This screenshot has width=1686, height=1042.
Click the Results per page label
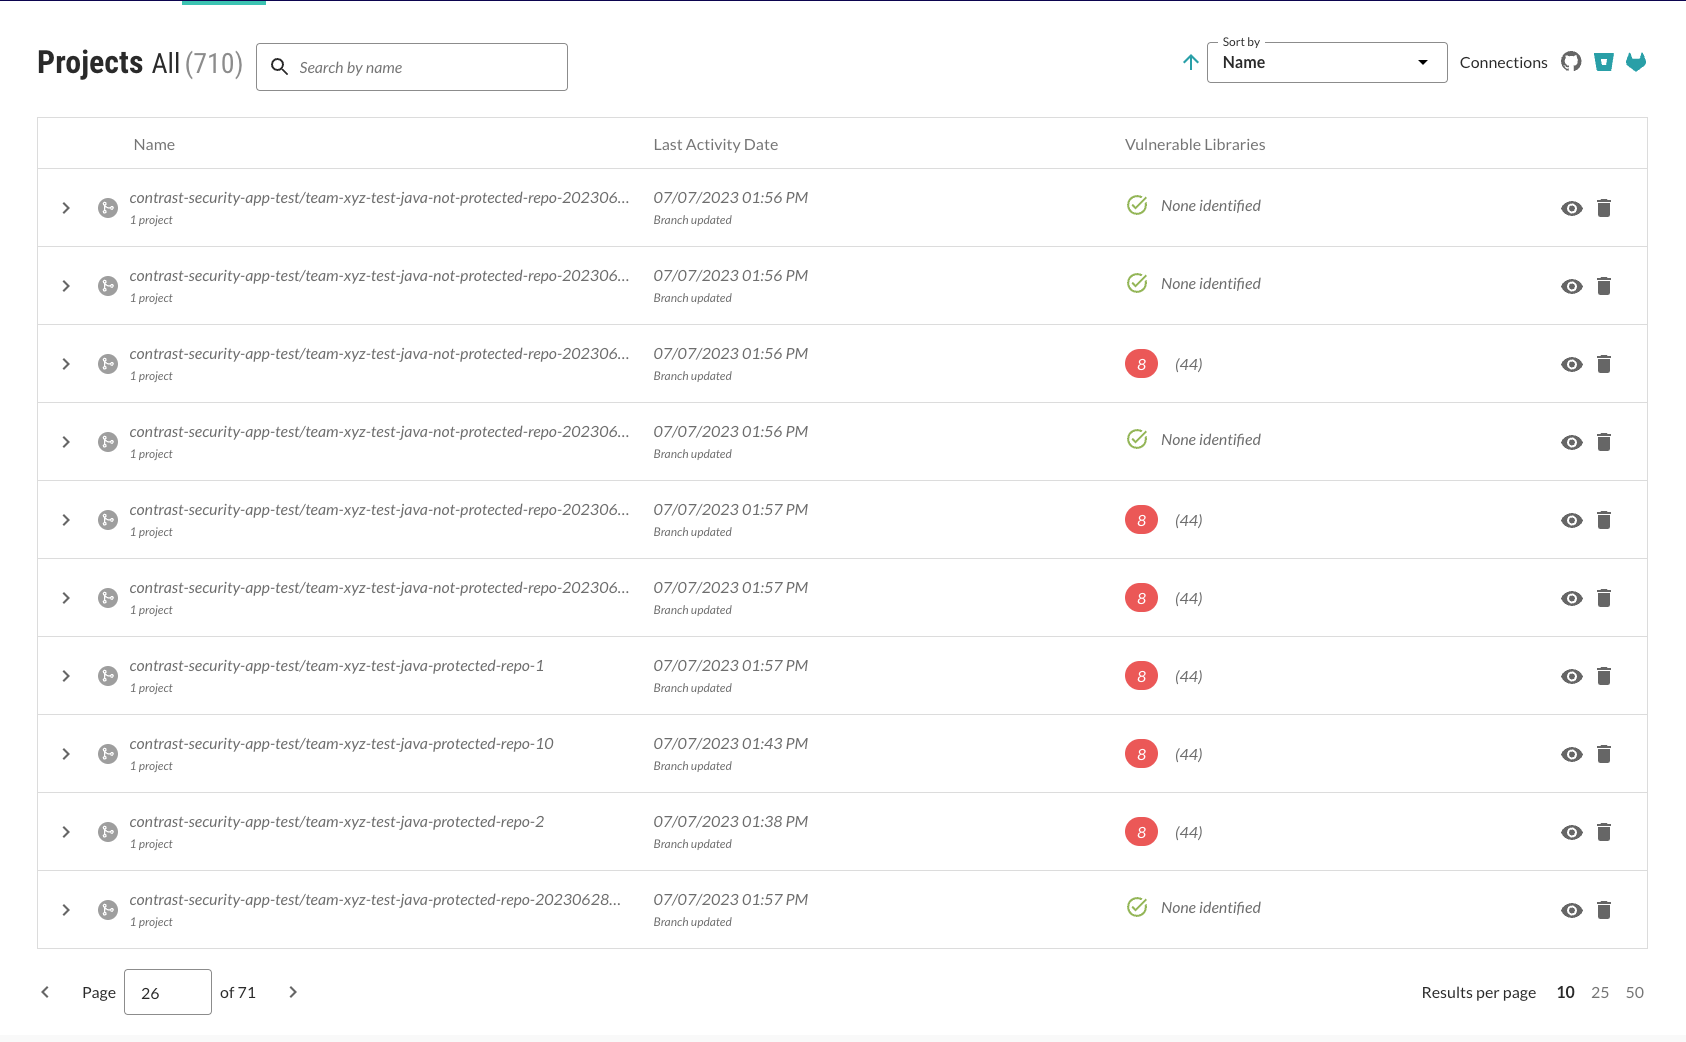pos(1479,992)
